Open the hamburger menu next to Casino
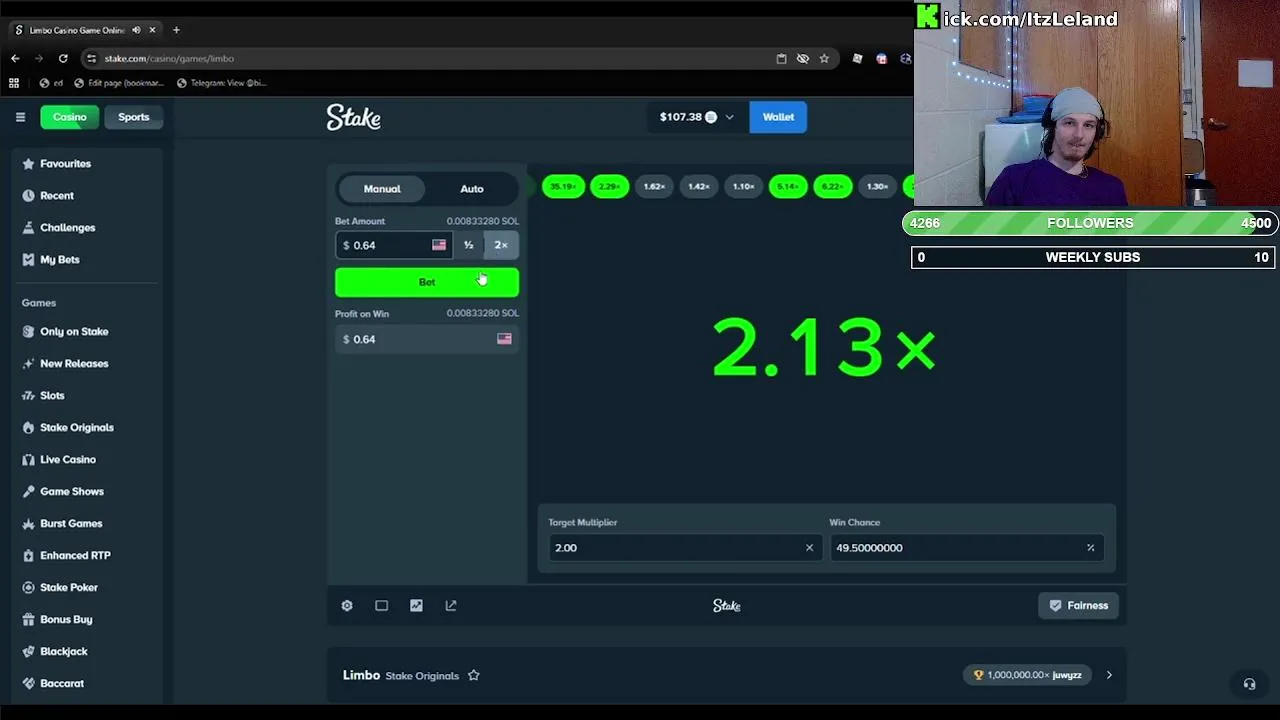 pos(20,117)
